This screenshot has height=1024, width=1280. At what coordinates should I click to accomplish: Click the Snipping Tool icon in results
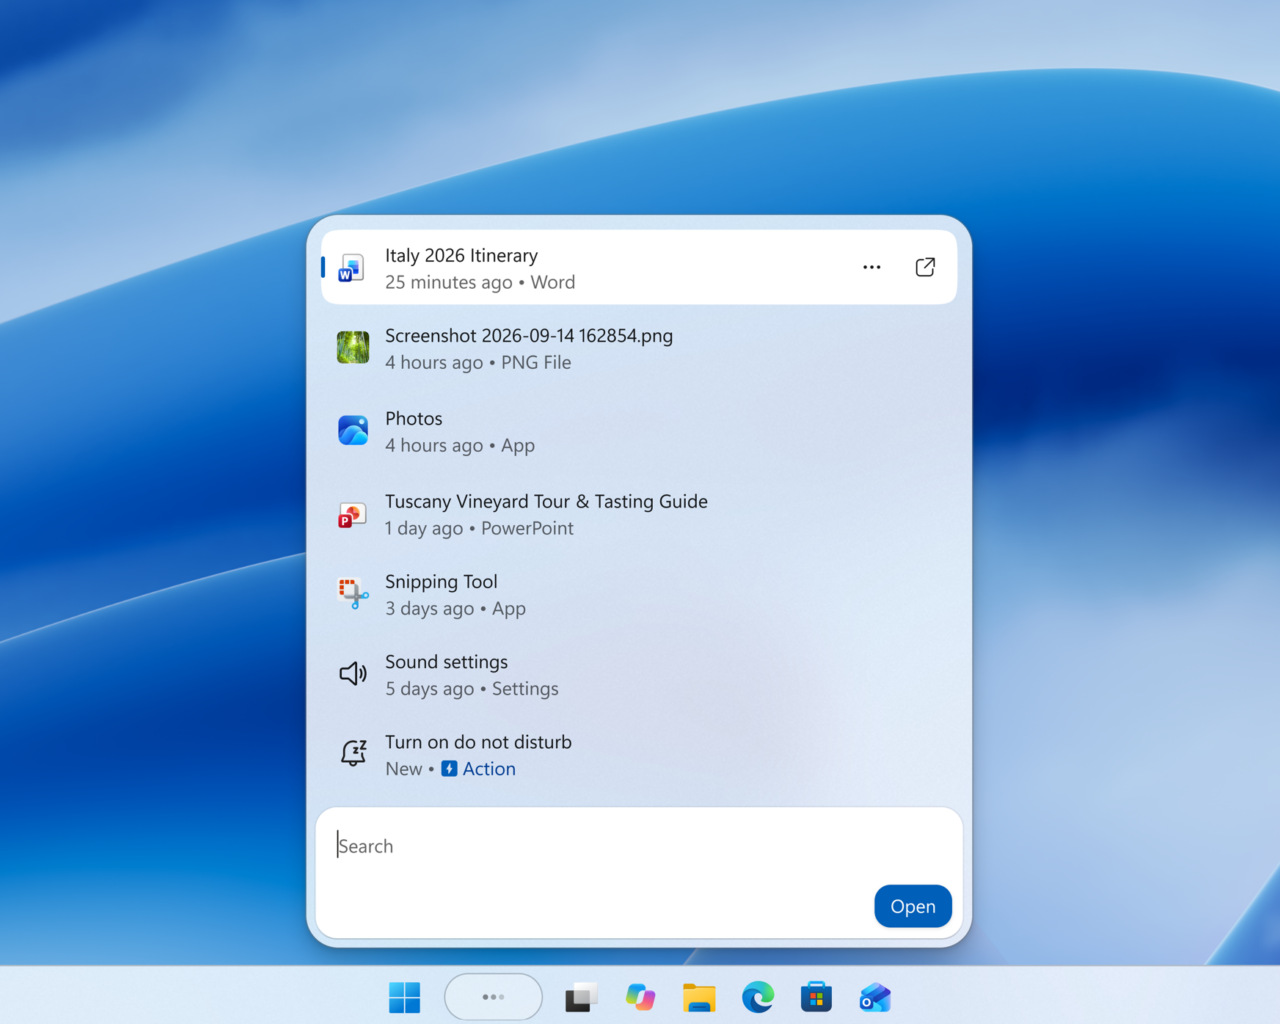[x=353, y=594]
